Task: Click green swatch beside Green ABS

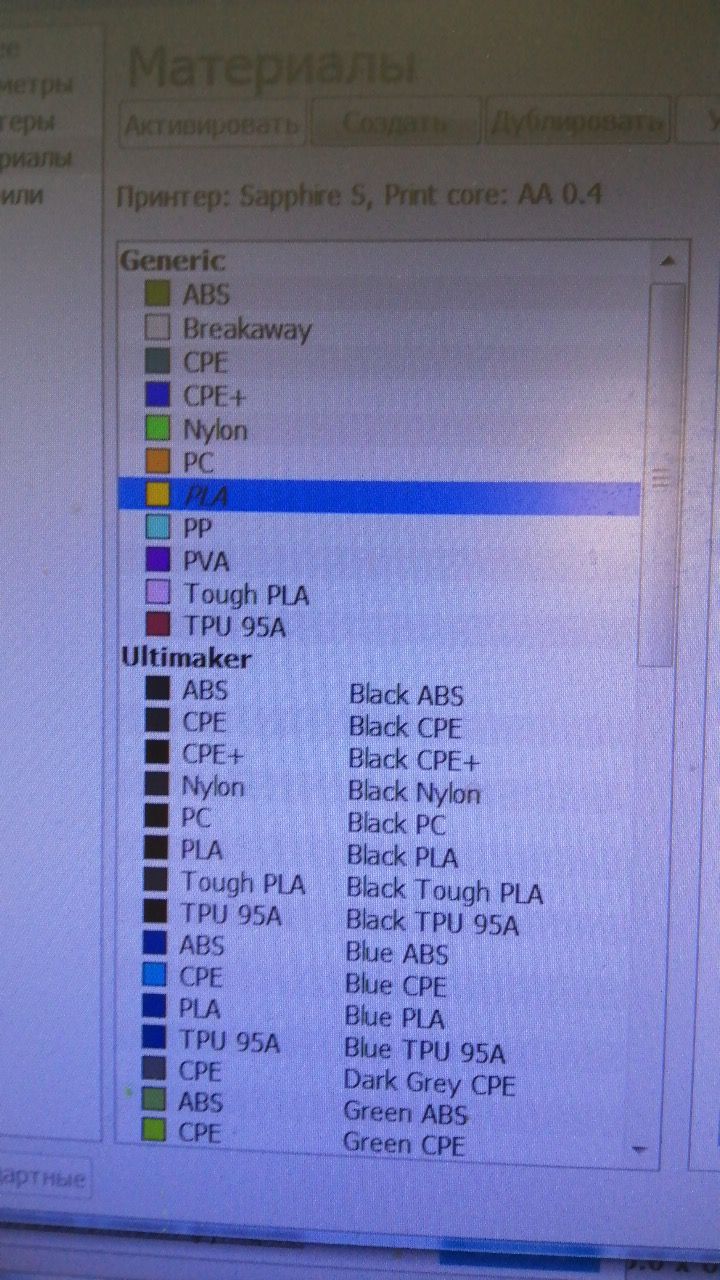Action: 153,1101
